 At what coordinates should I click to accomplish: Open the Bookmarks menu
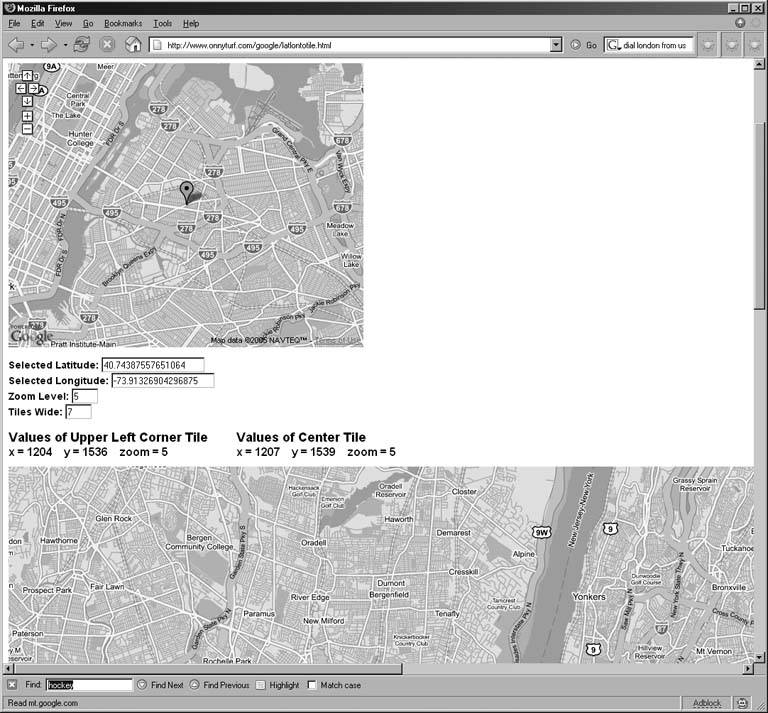click(123, 23)
